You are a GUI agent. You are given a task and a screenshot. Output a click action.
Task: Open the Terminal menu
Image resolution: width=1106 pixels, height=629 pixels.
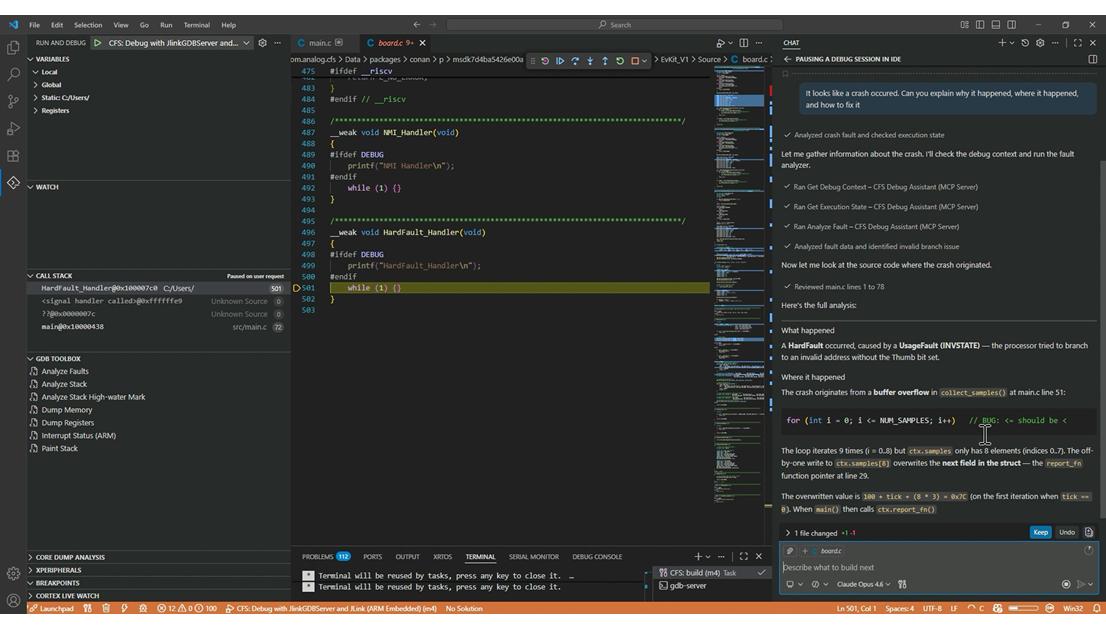[x=196, y=25]
